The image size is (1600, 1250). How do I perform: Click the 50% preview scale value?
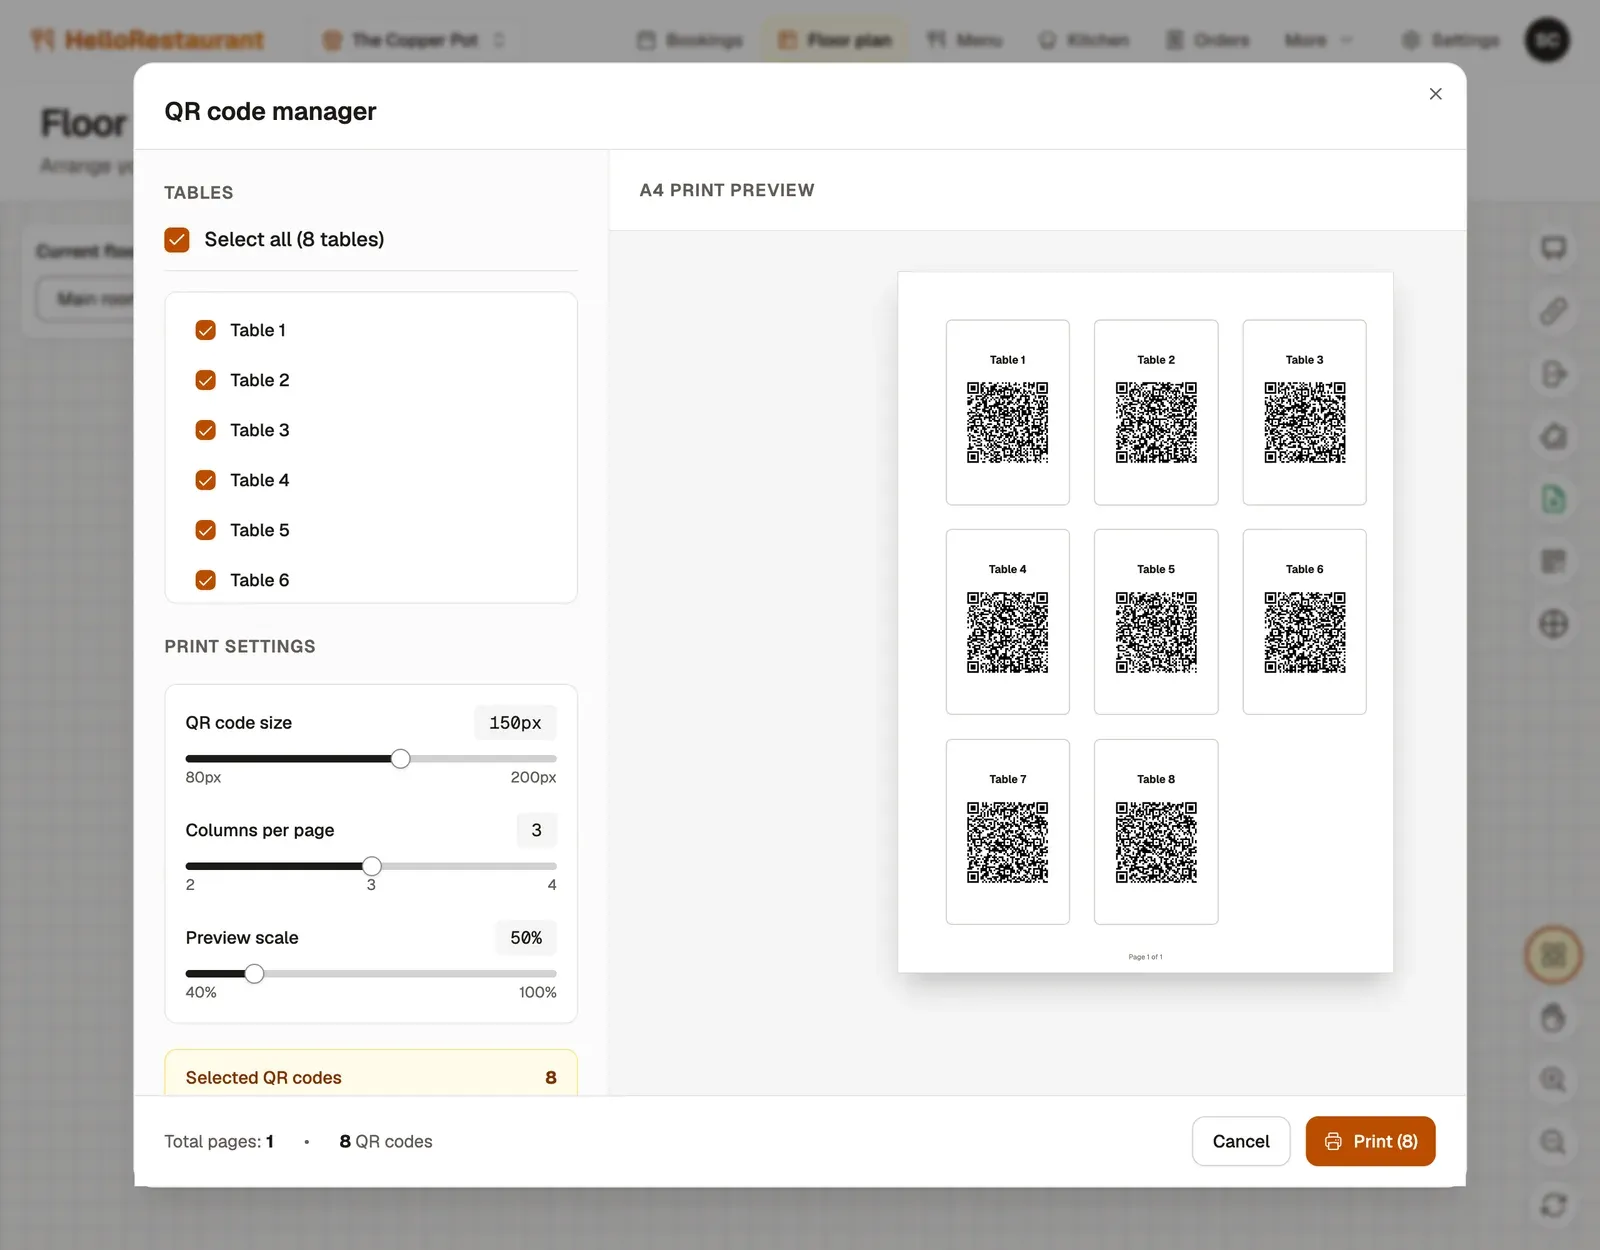click(526, 938)
